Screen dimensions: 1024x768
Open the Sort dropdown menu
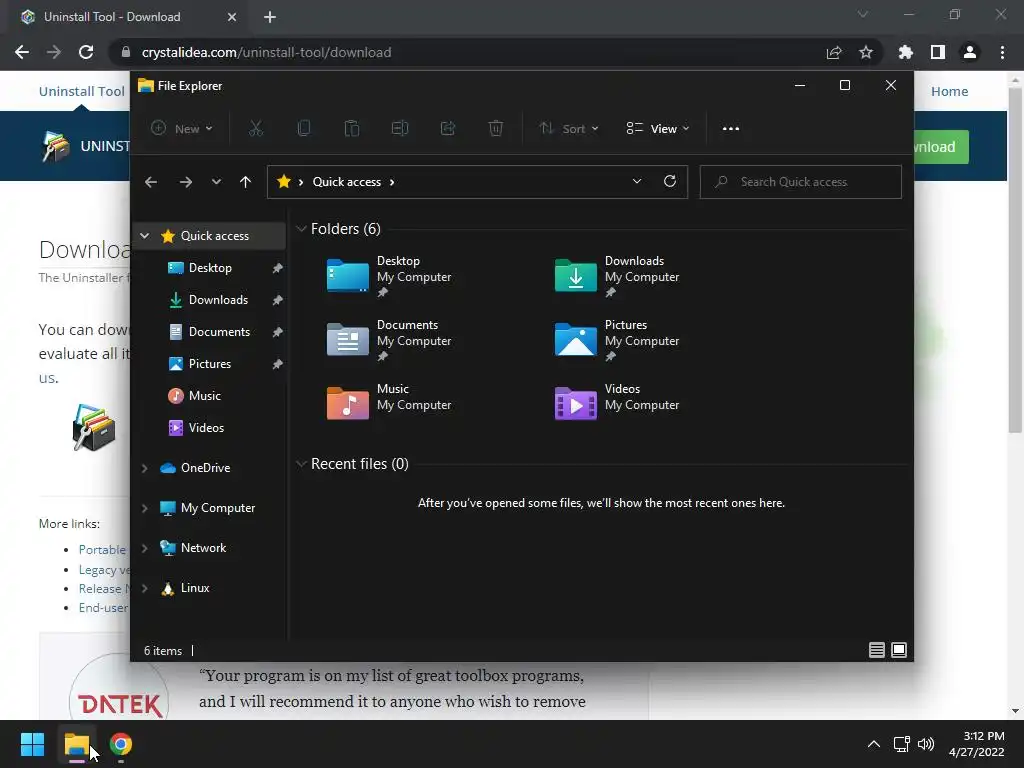(569, 129)
